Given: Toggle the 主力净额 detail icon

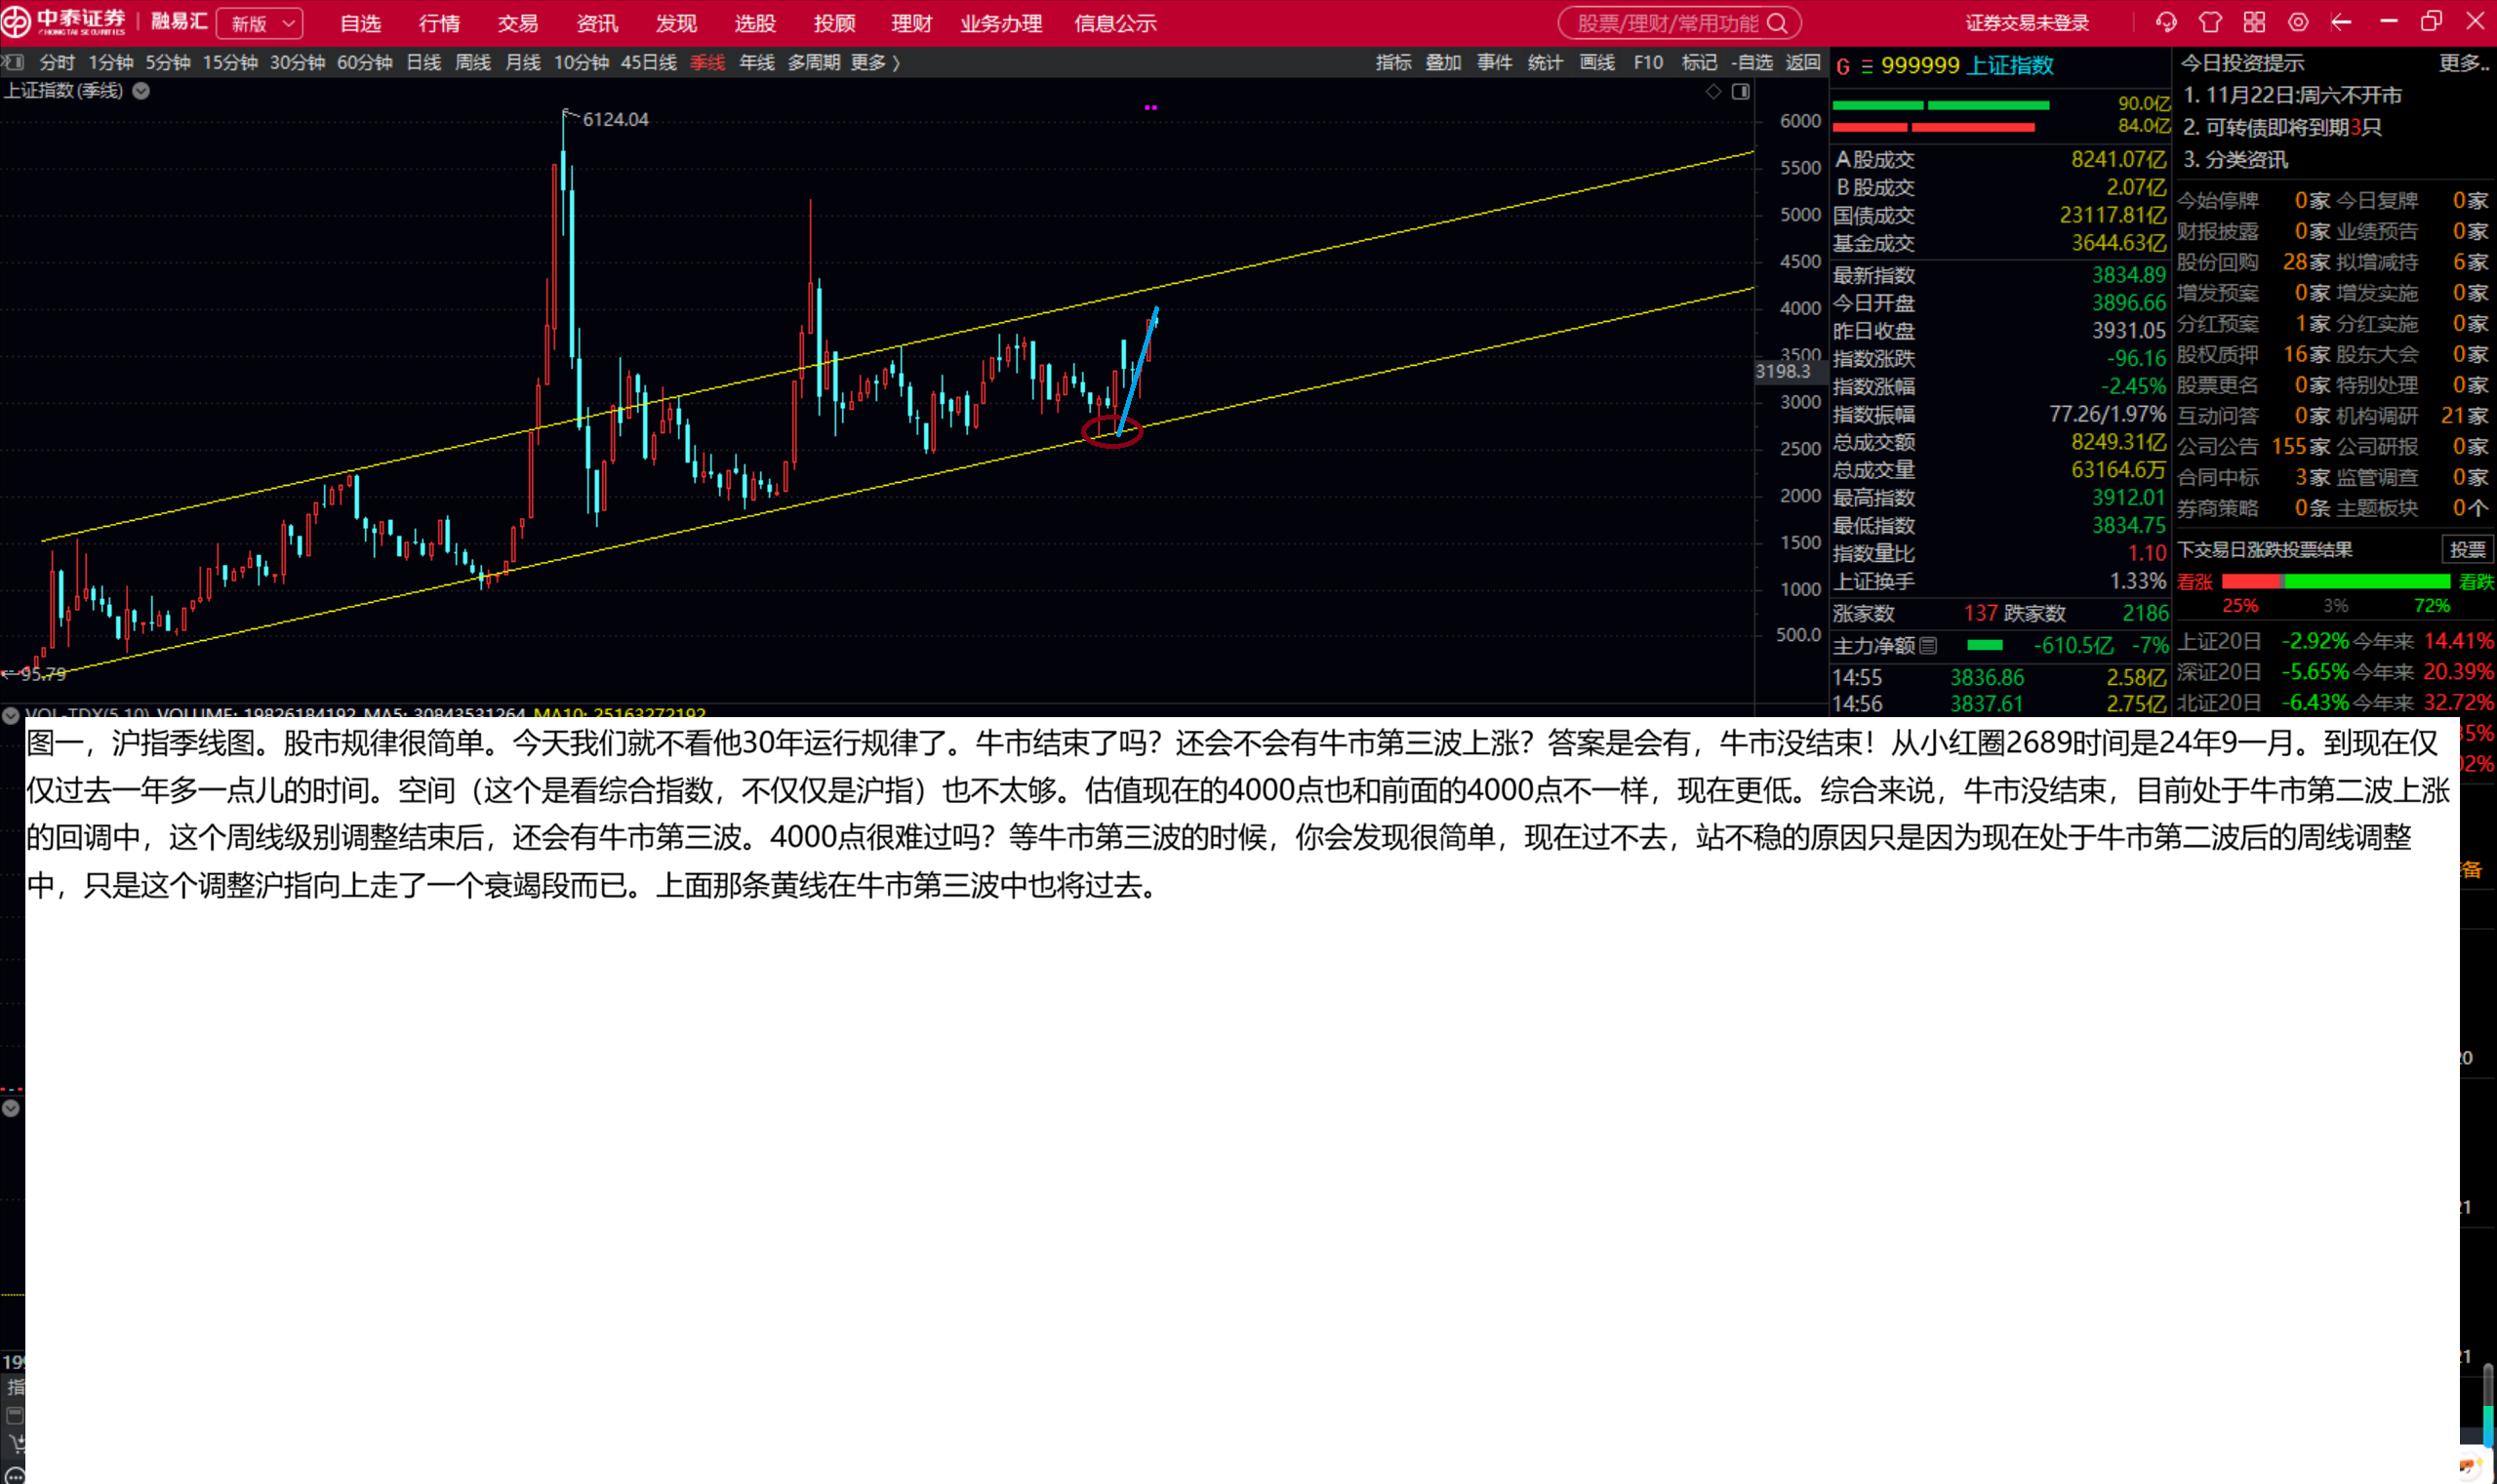Looking at the screenshot, I should 1928,646.
